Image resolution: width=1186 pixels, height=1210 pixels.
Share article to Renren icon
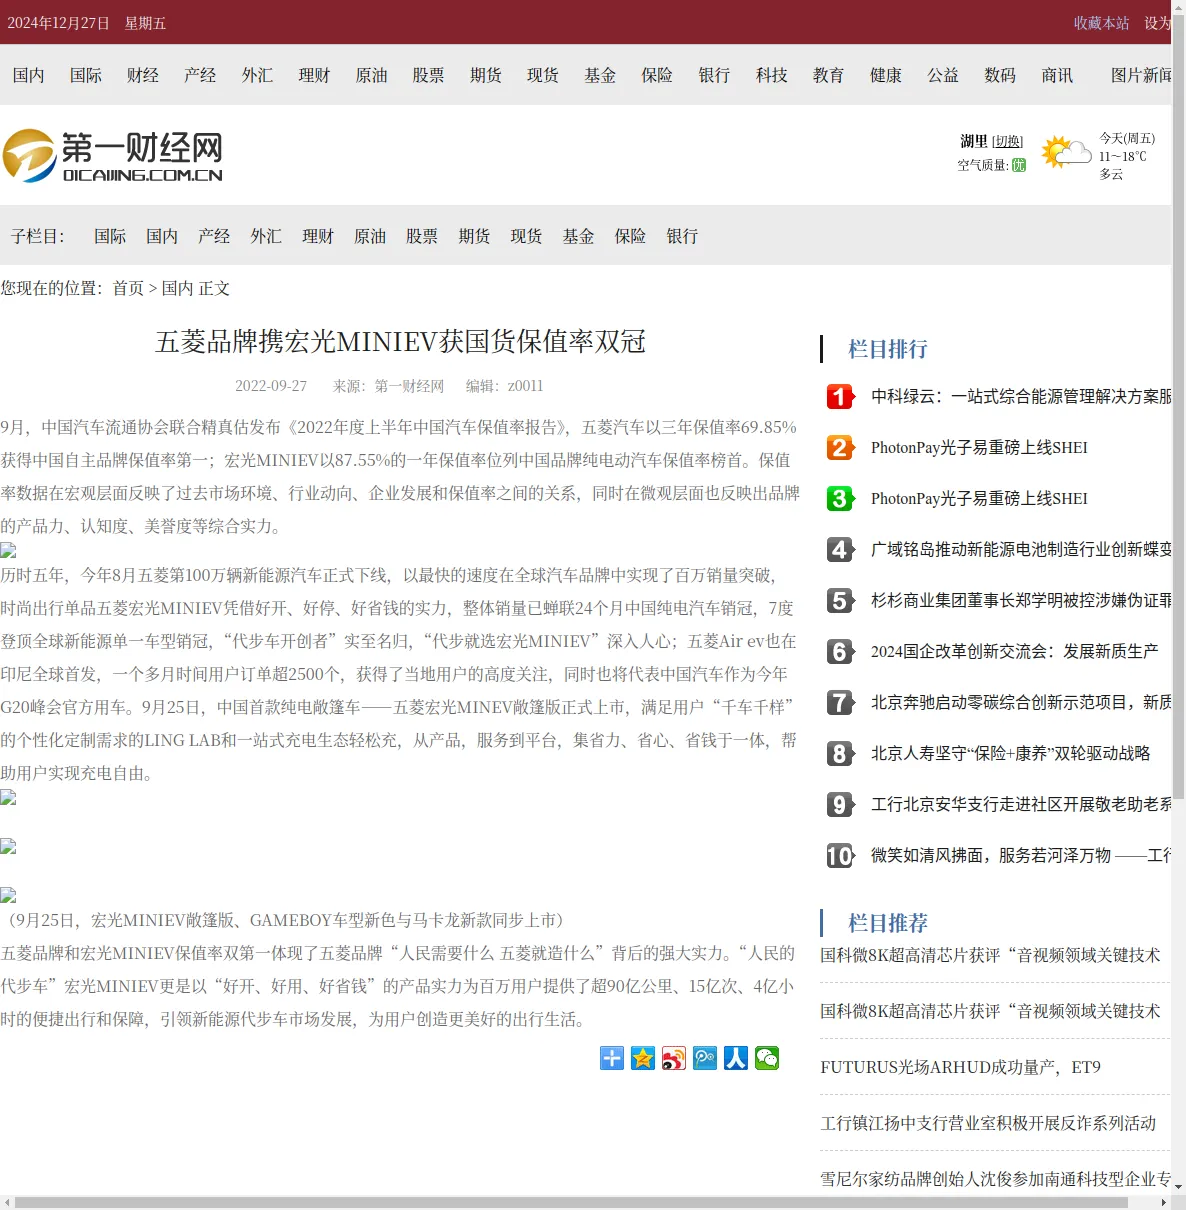(x=736, y=1058)
